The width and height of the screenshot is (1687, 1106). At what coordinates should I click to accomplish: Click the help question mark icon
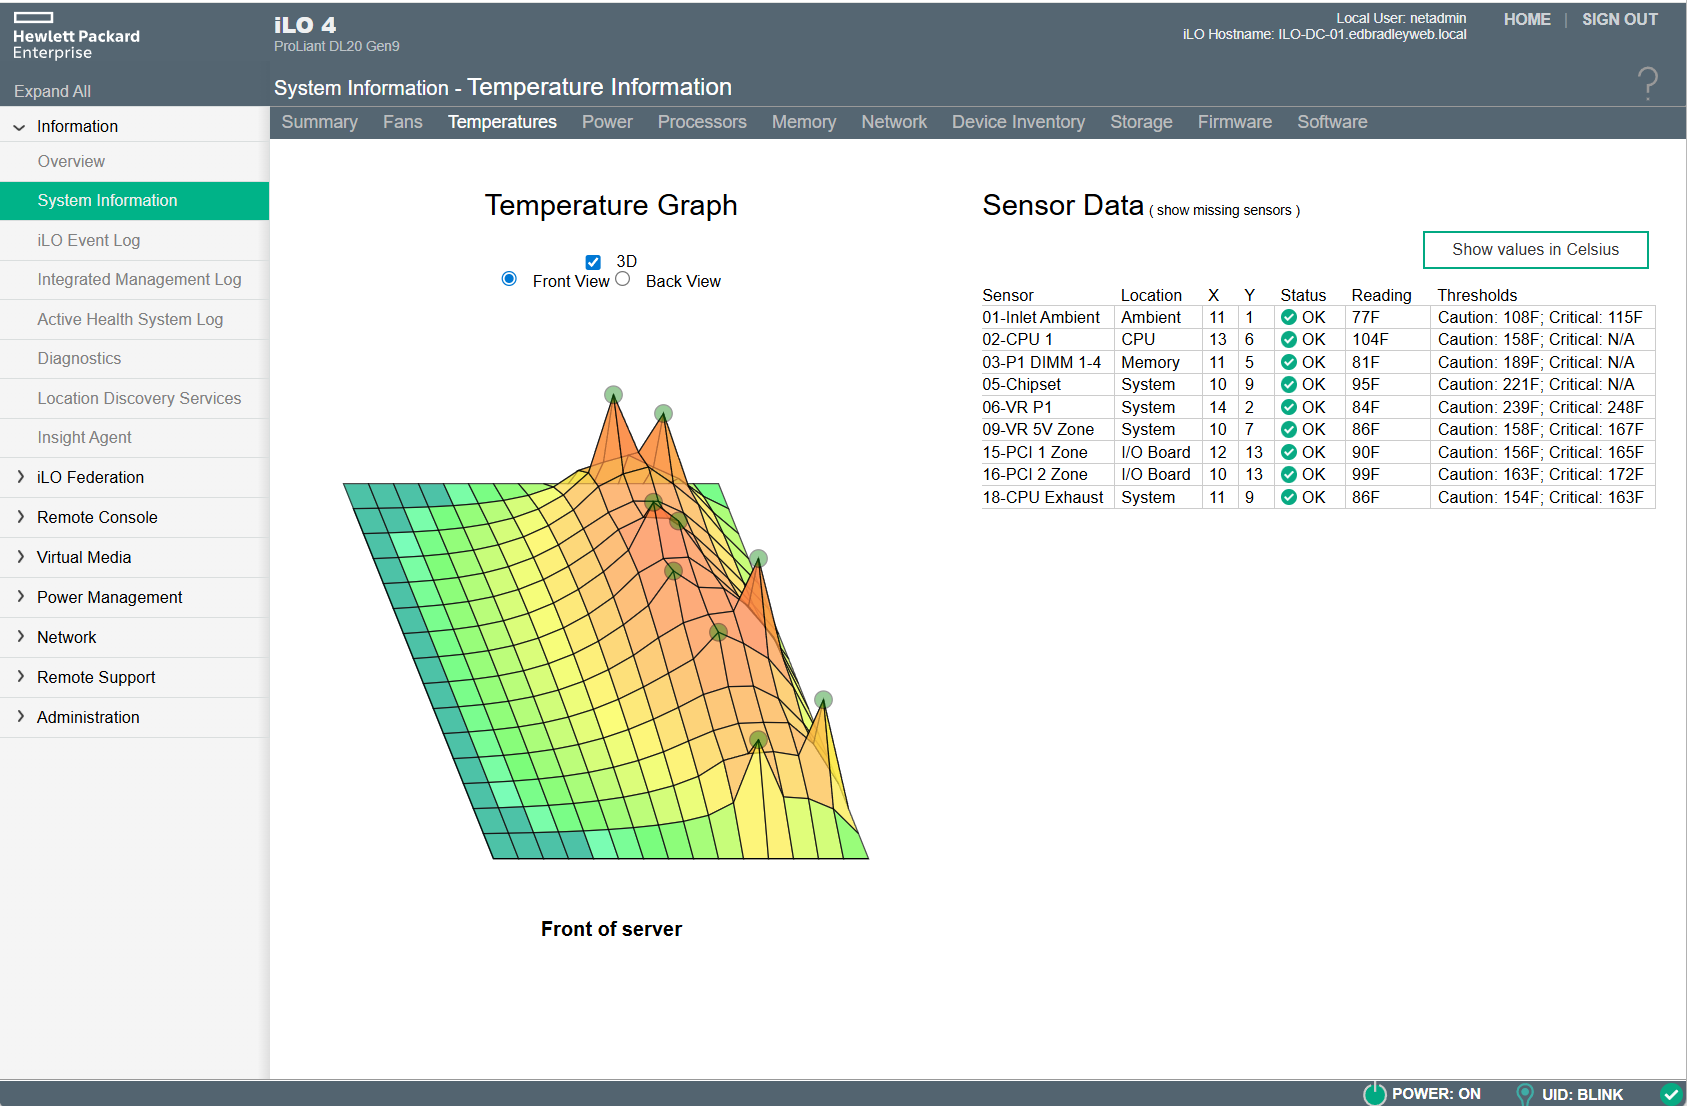tap(1647, 83)
